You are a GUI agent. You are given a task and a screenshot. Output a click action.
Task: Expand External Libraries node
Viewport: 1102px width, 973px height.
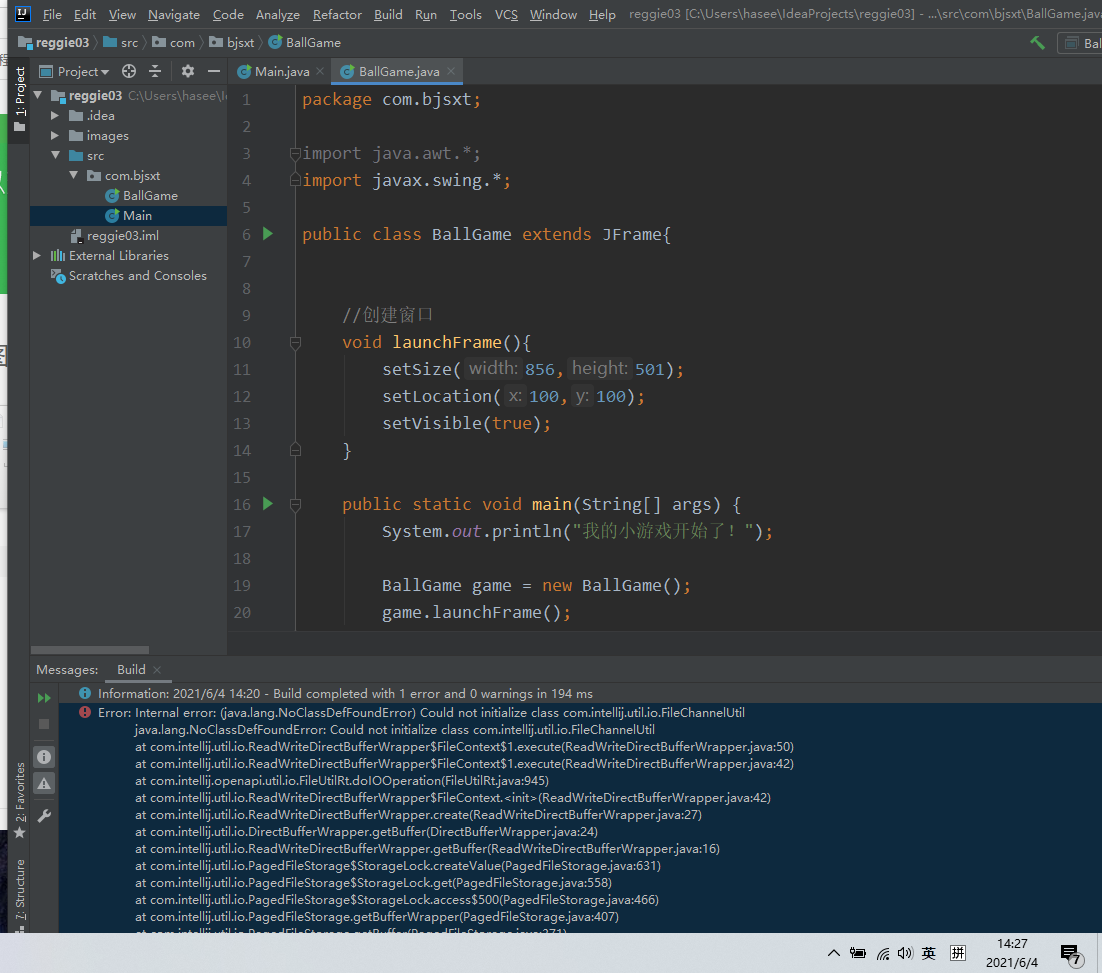(x=37, y=255)
